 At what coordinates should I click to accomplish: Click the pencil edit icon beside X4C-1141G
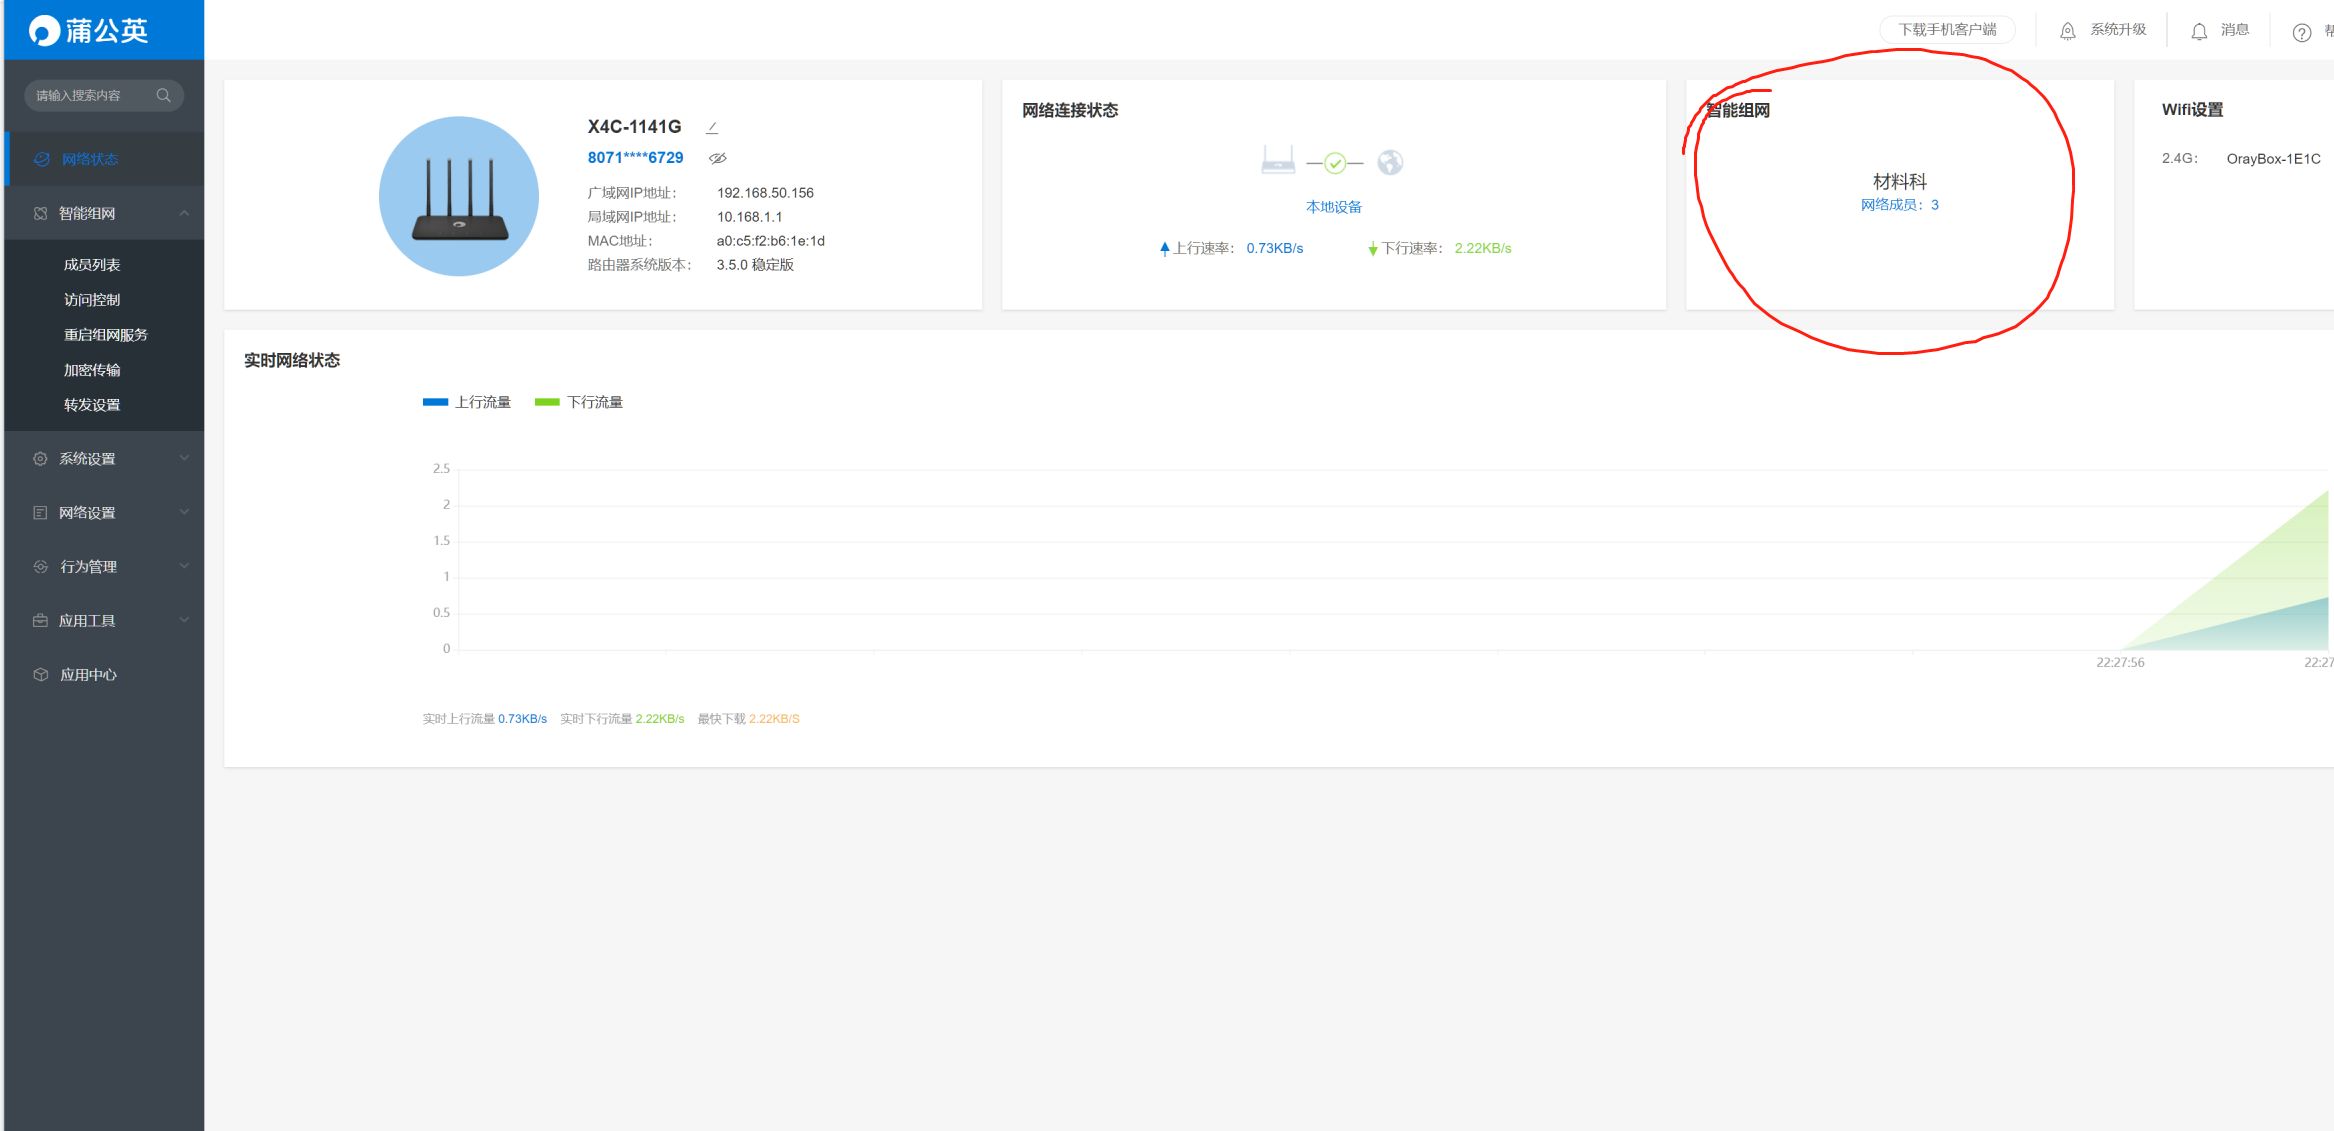click(x=712, y=128)
